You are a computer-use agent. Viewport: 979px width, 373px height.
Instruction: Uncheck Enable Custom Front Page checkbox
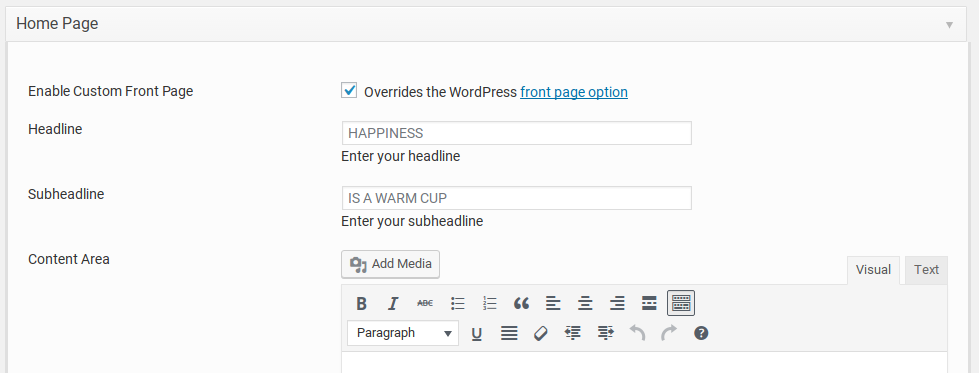[349, 91]
